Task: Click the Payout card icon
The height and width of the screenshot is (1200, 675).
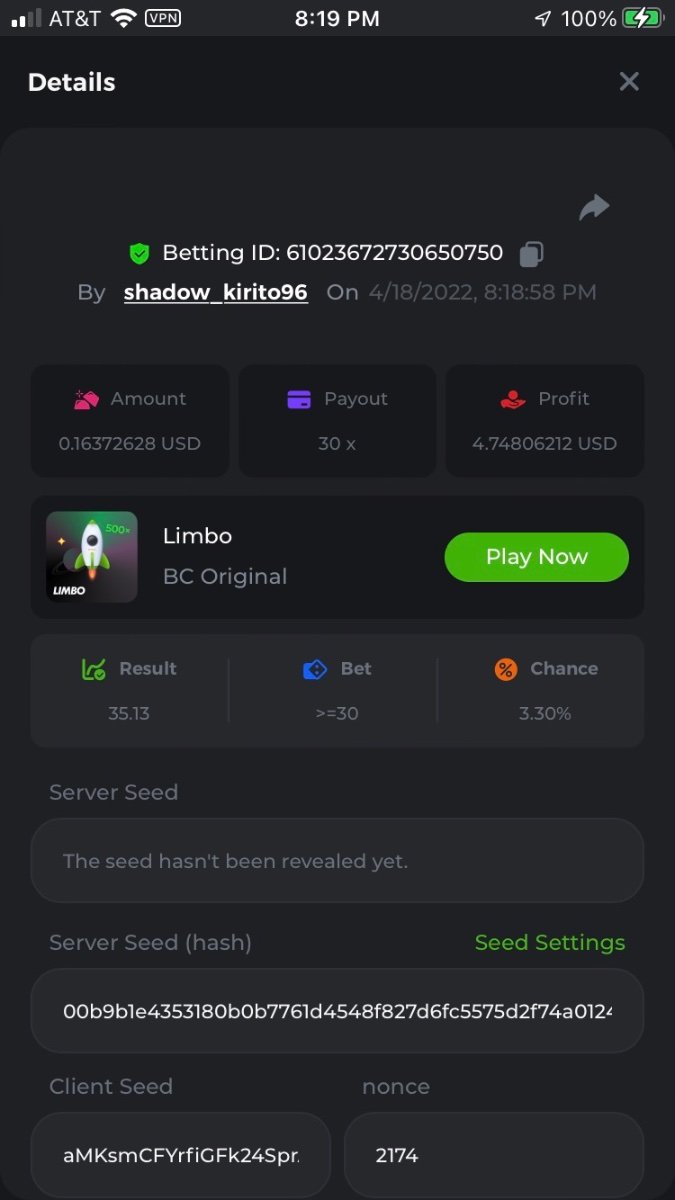Action: coord(299,399)
